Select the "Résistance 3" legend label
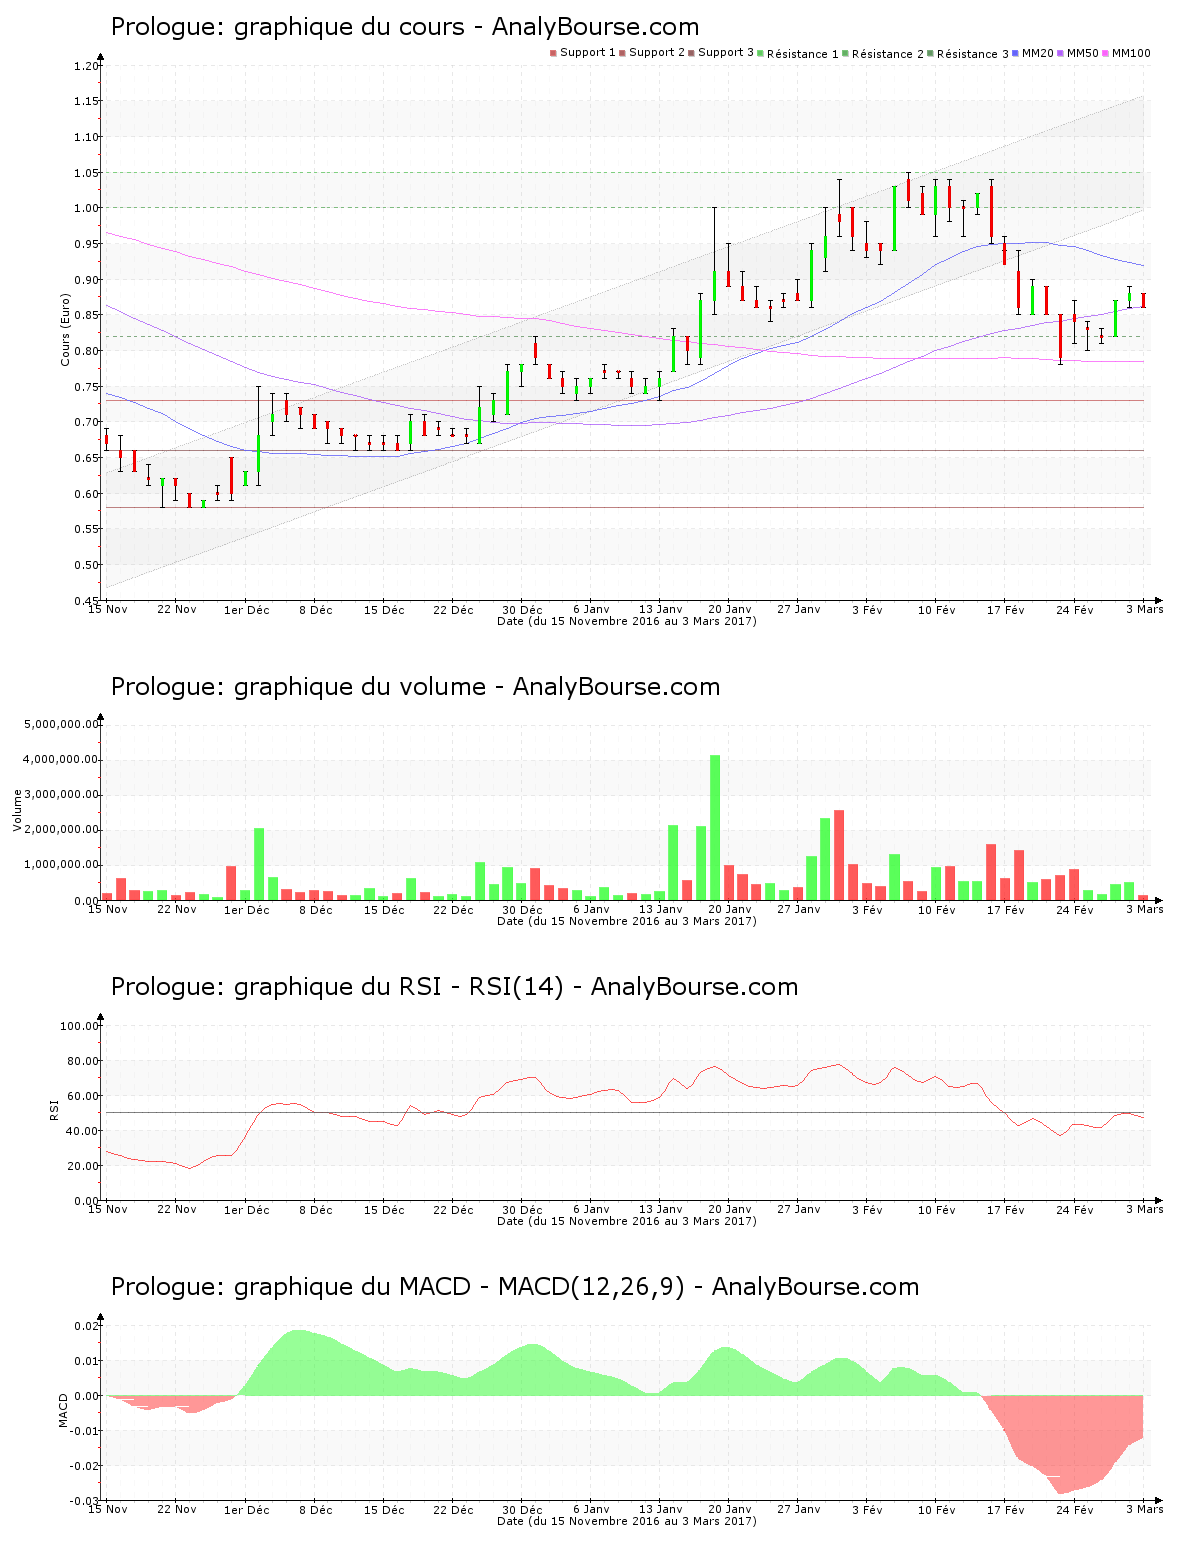This screenshot has height=1550, width=1200. [973, 54]
